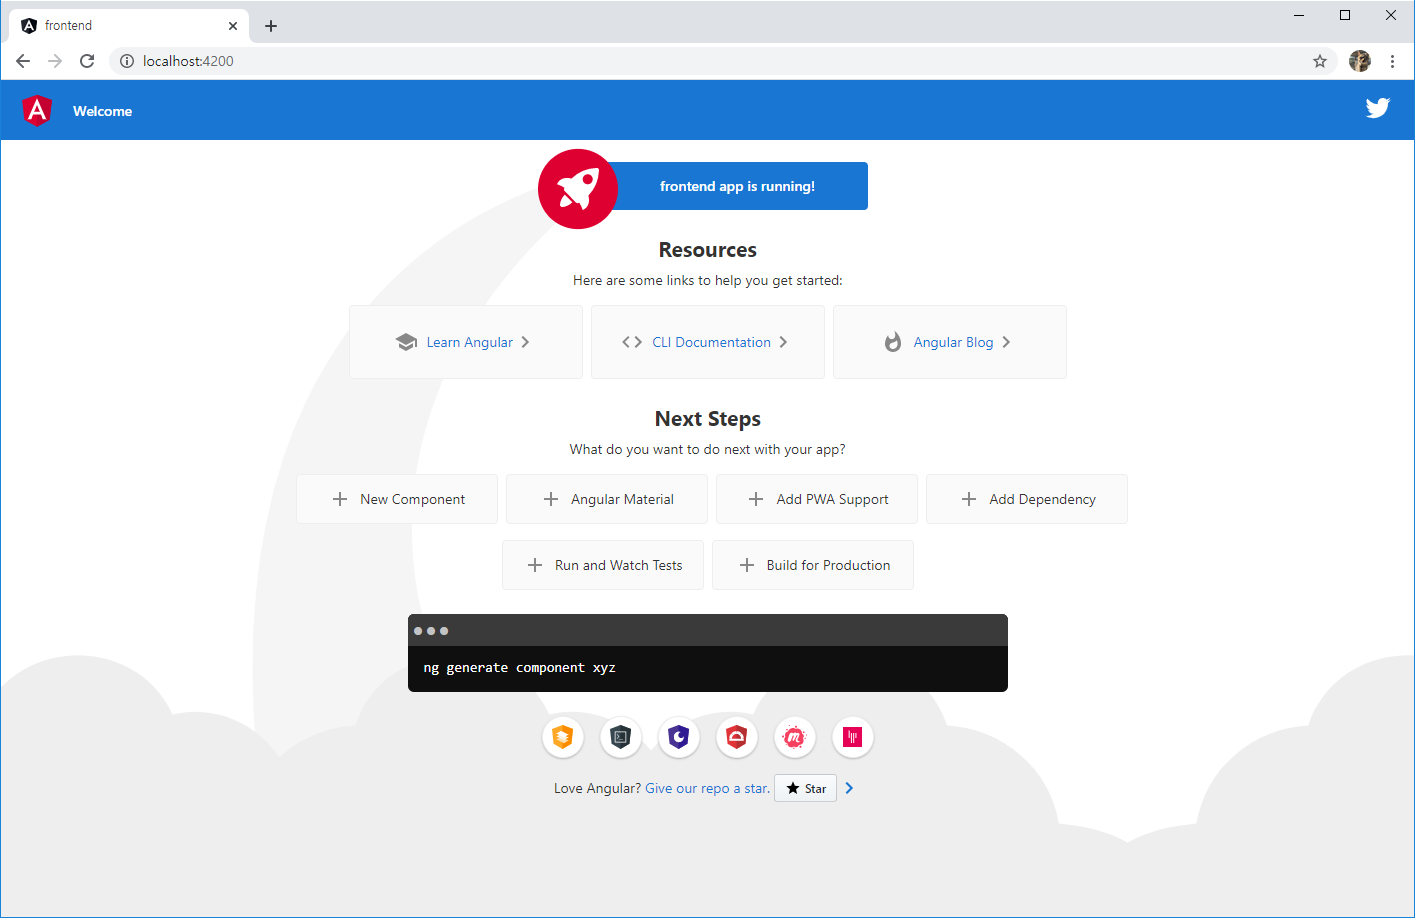Open the Twitter bird icon in header
The image size is (1415, 918).
[x=1378, y=108]
